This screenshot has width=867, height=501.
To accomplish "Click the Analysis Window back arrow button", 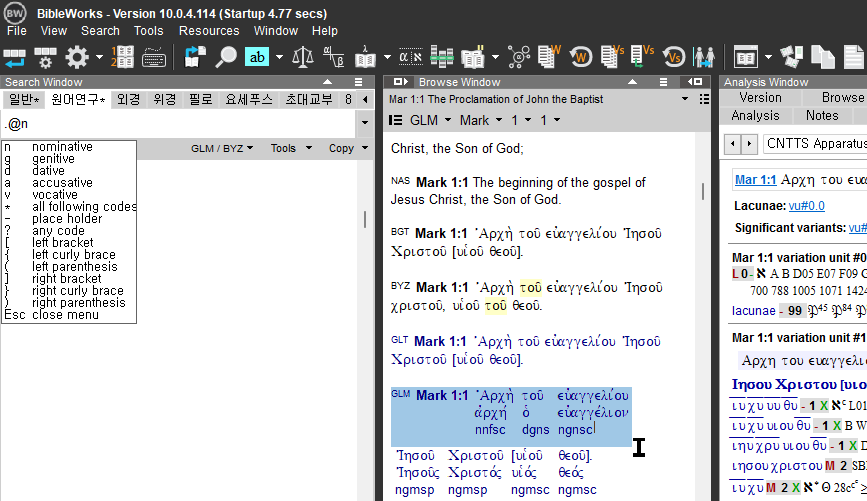I will (x=733, y=144).
